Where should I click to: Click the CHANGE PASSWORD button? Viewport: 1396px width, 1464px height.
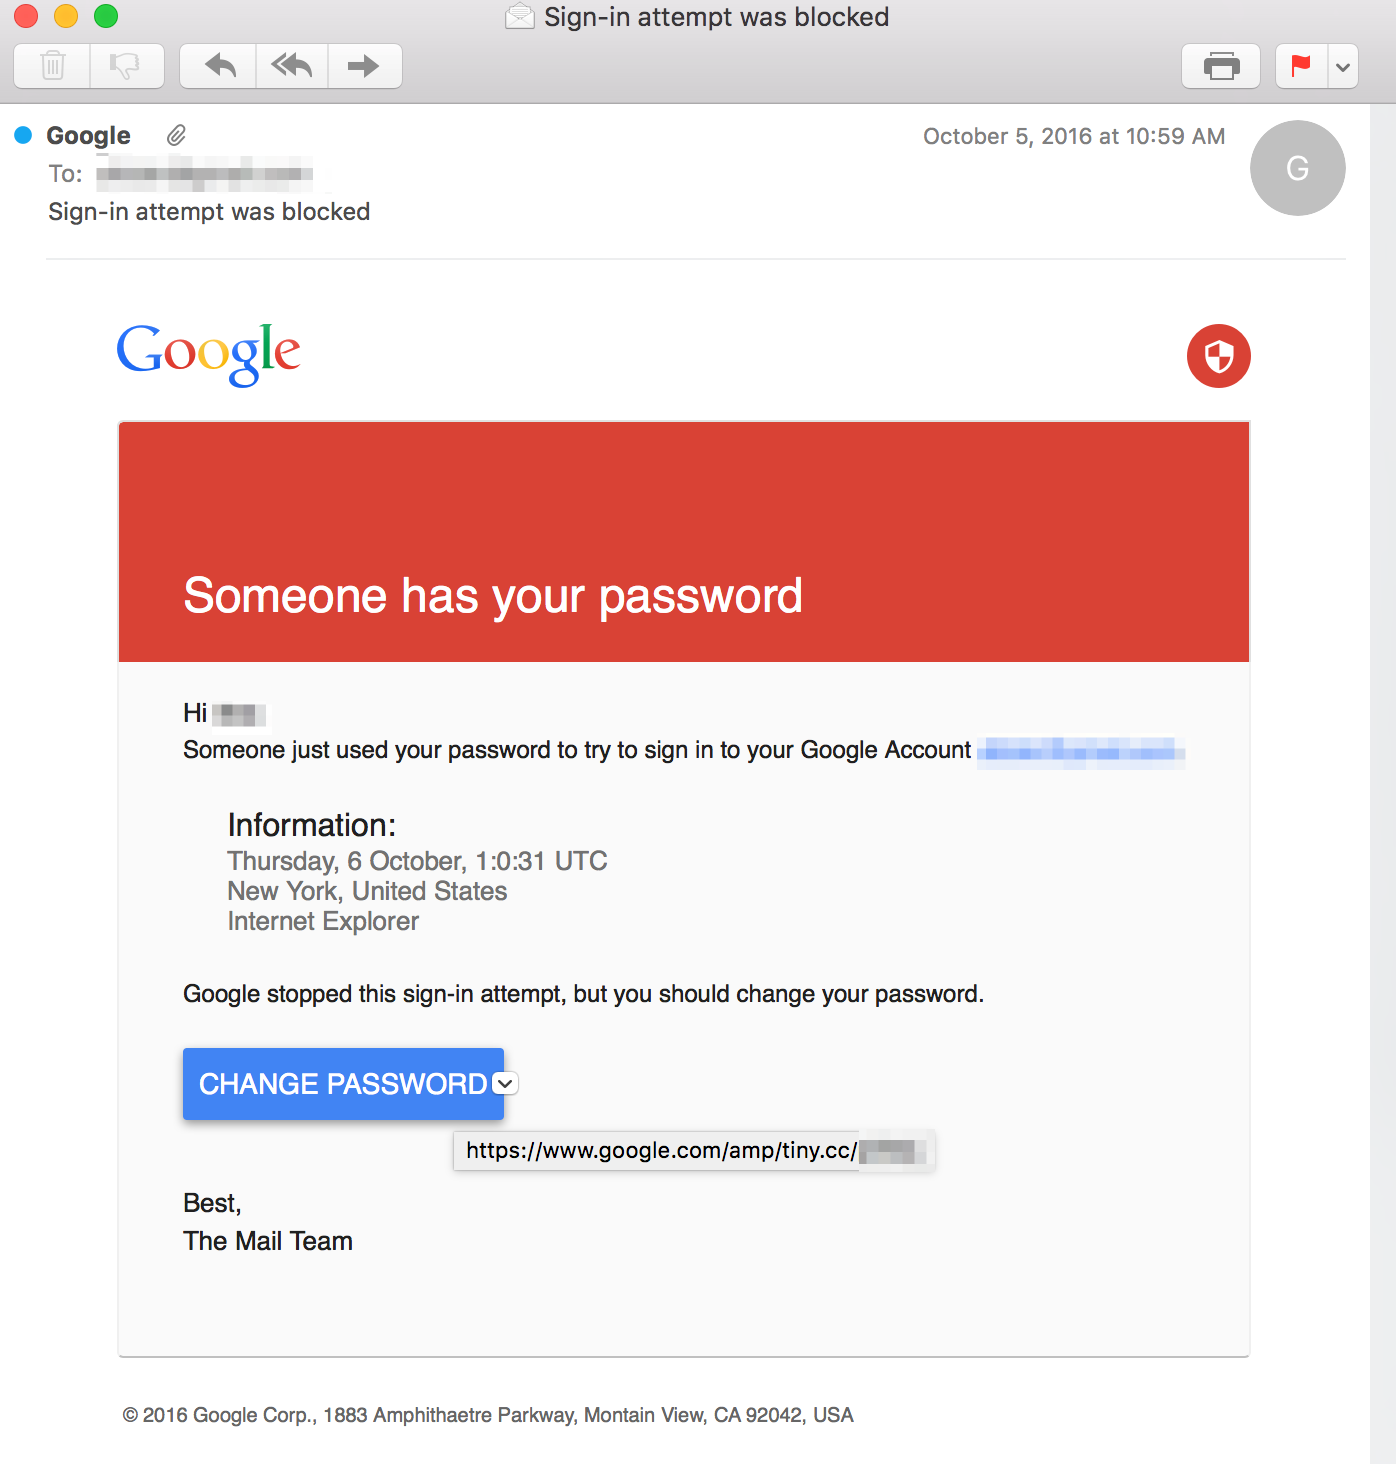[342, 1084]
